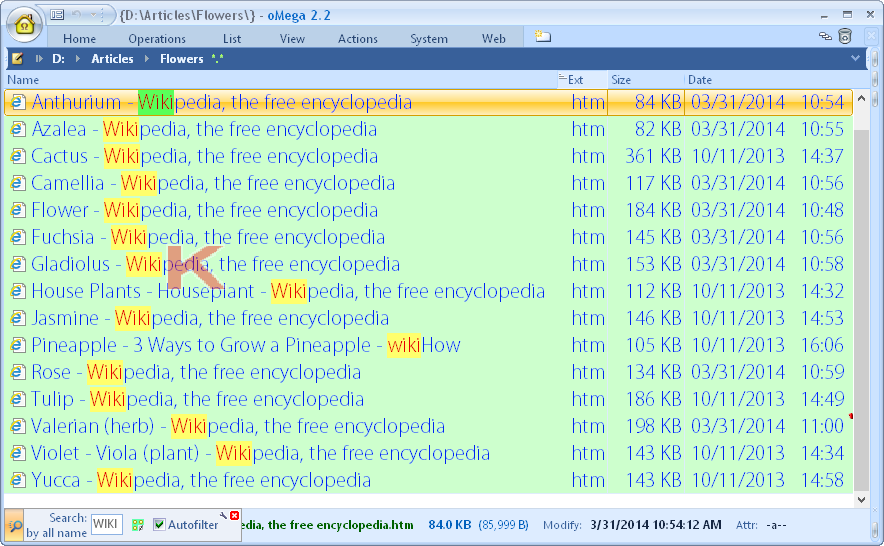Image resolution: width=884 pixels, height=546 pixels.
Task: Open the Home ribbon tab
Action: coord(79,39)
